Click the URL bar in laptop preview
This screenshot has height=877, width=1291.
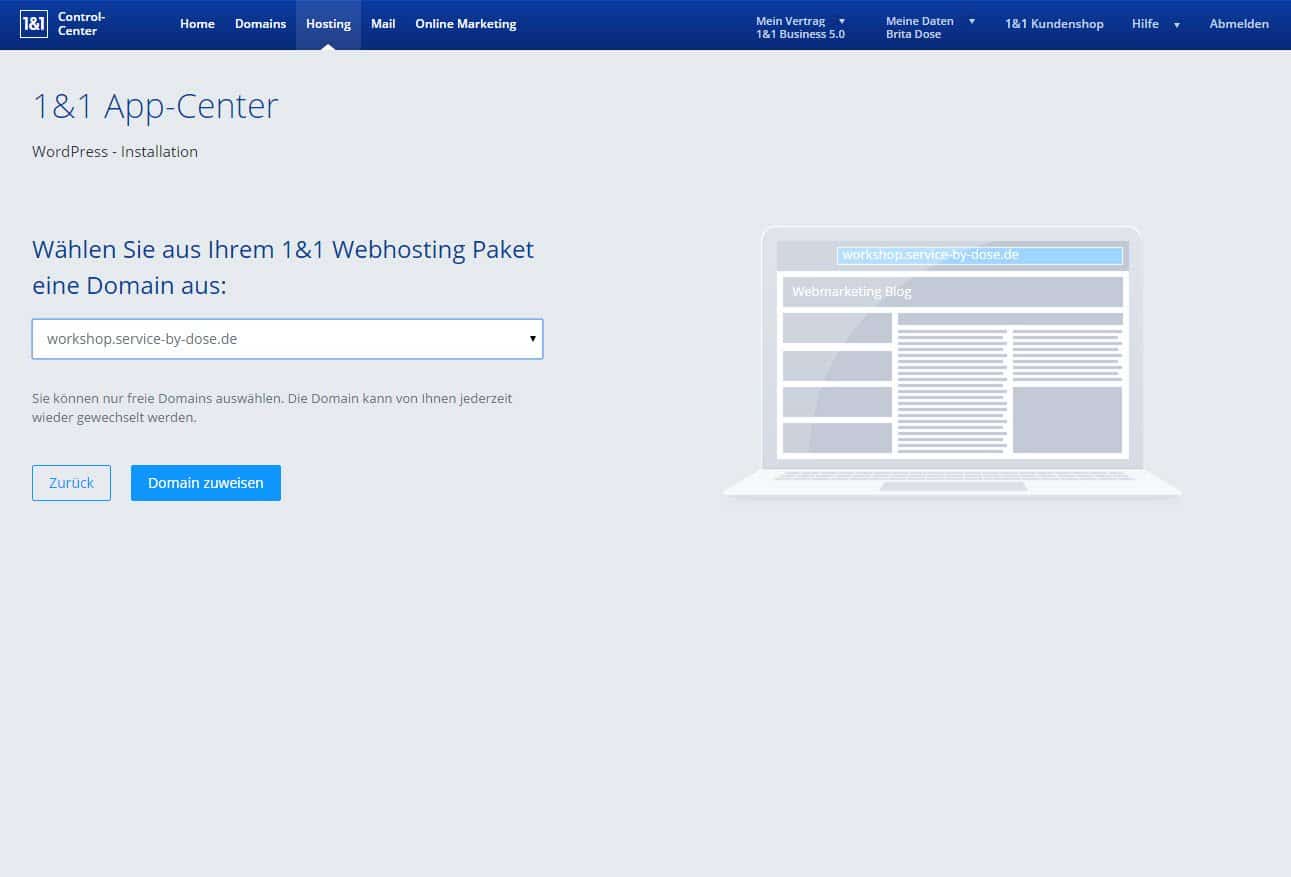click(979, 256)
